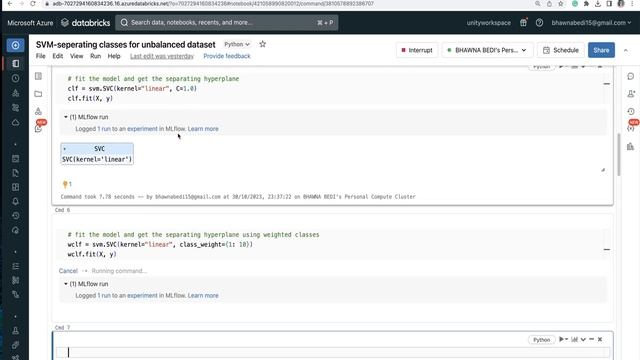640x360 pixels.
Task: Click the browser downloads icon
Action: coord(598,4)
